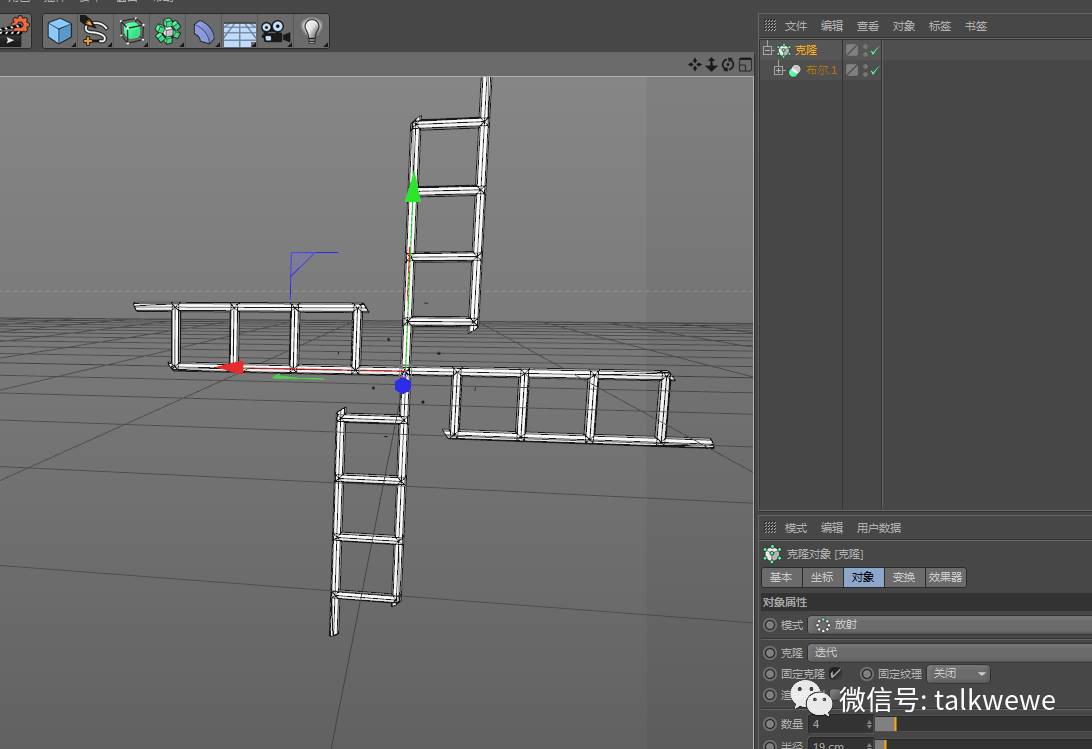Screen dimensions: 1092x749
Task: Select the 布尔.1 object name in tree
Action: [x=821, y=70]
